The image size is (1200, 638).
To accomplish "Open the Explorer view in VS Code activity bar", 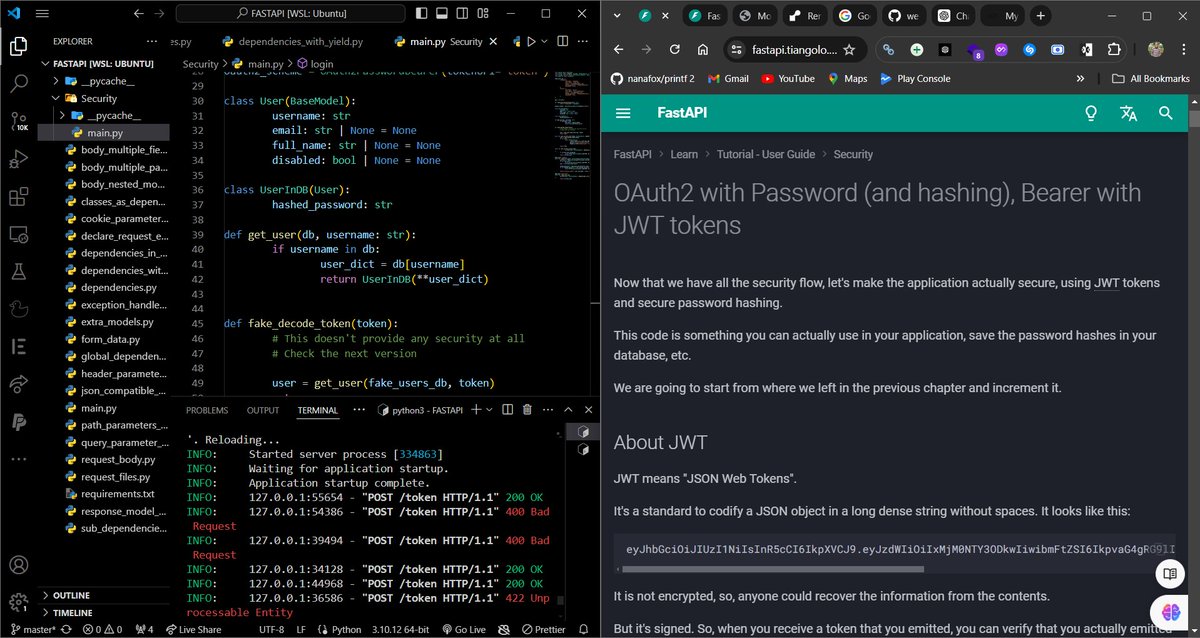I will click(18, 46).
